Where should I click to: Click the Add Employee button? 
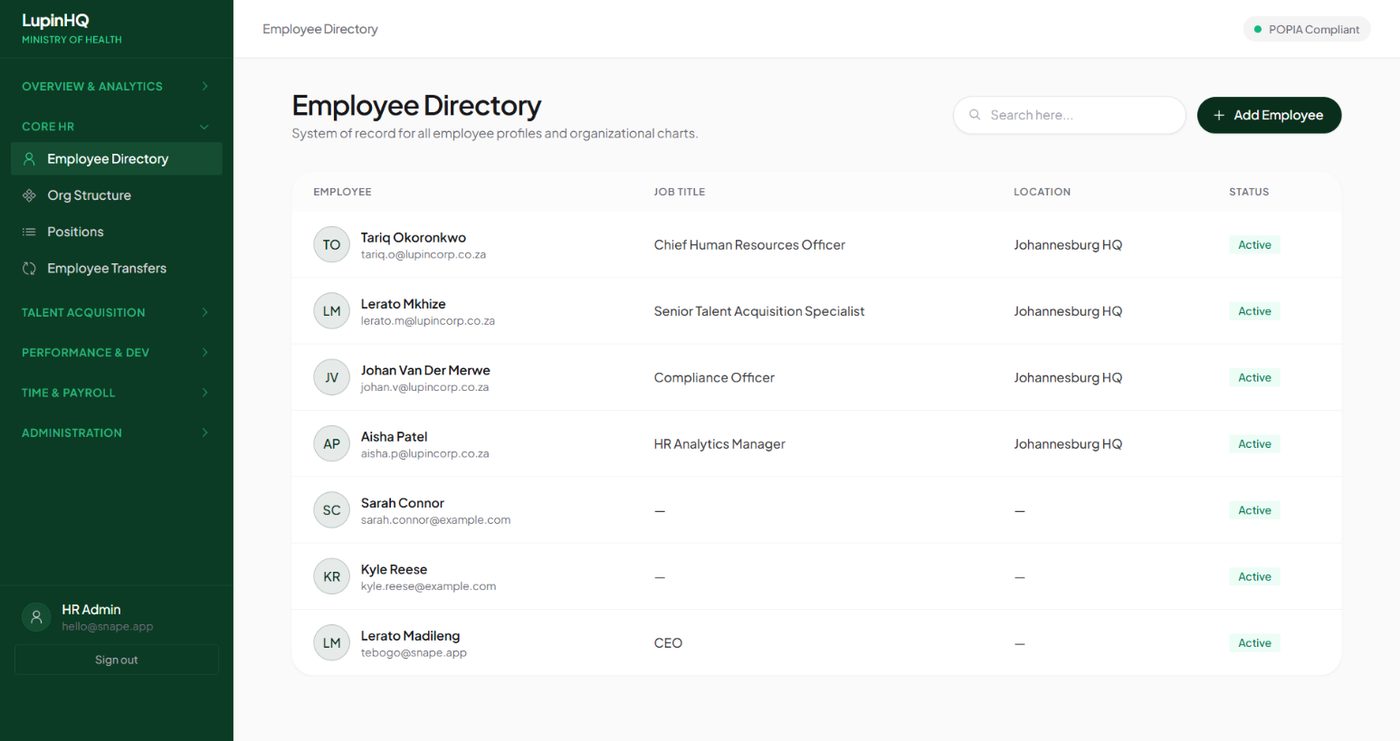coord(1269,115)
